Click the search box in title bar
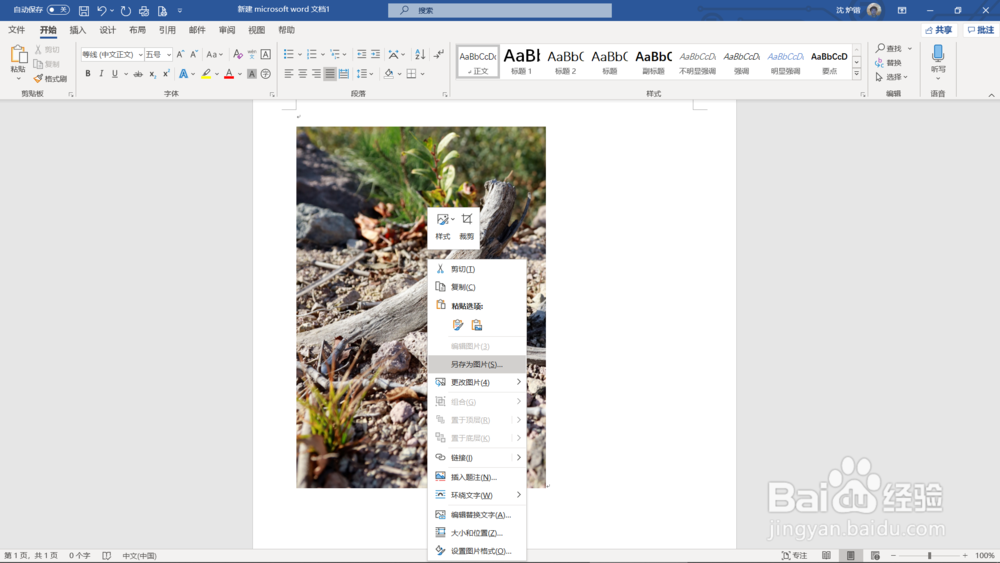Viewport: 1000px width, 563px height. (500, 10)
